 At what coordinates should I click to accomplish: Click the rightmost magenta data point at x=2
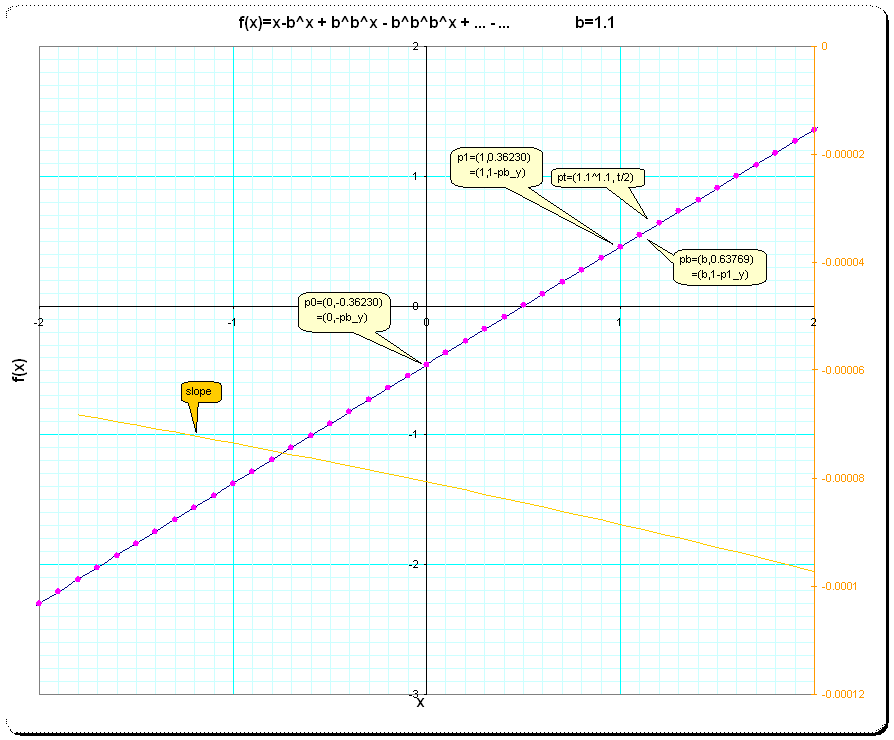click(x=814, y=130)
